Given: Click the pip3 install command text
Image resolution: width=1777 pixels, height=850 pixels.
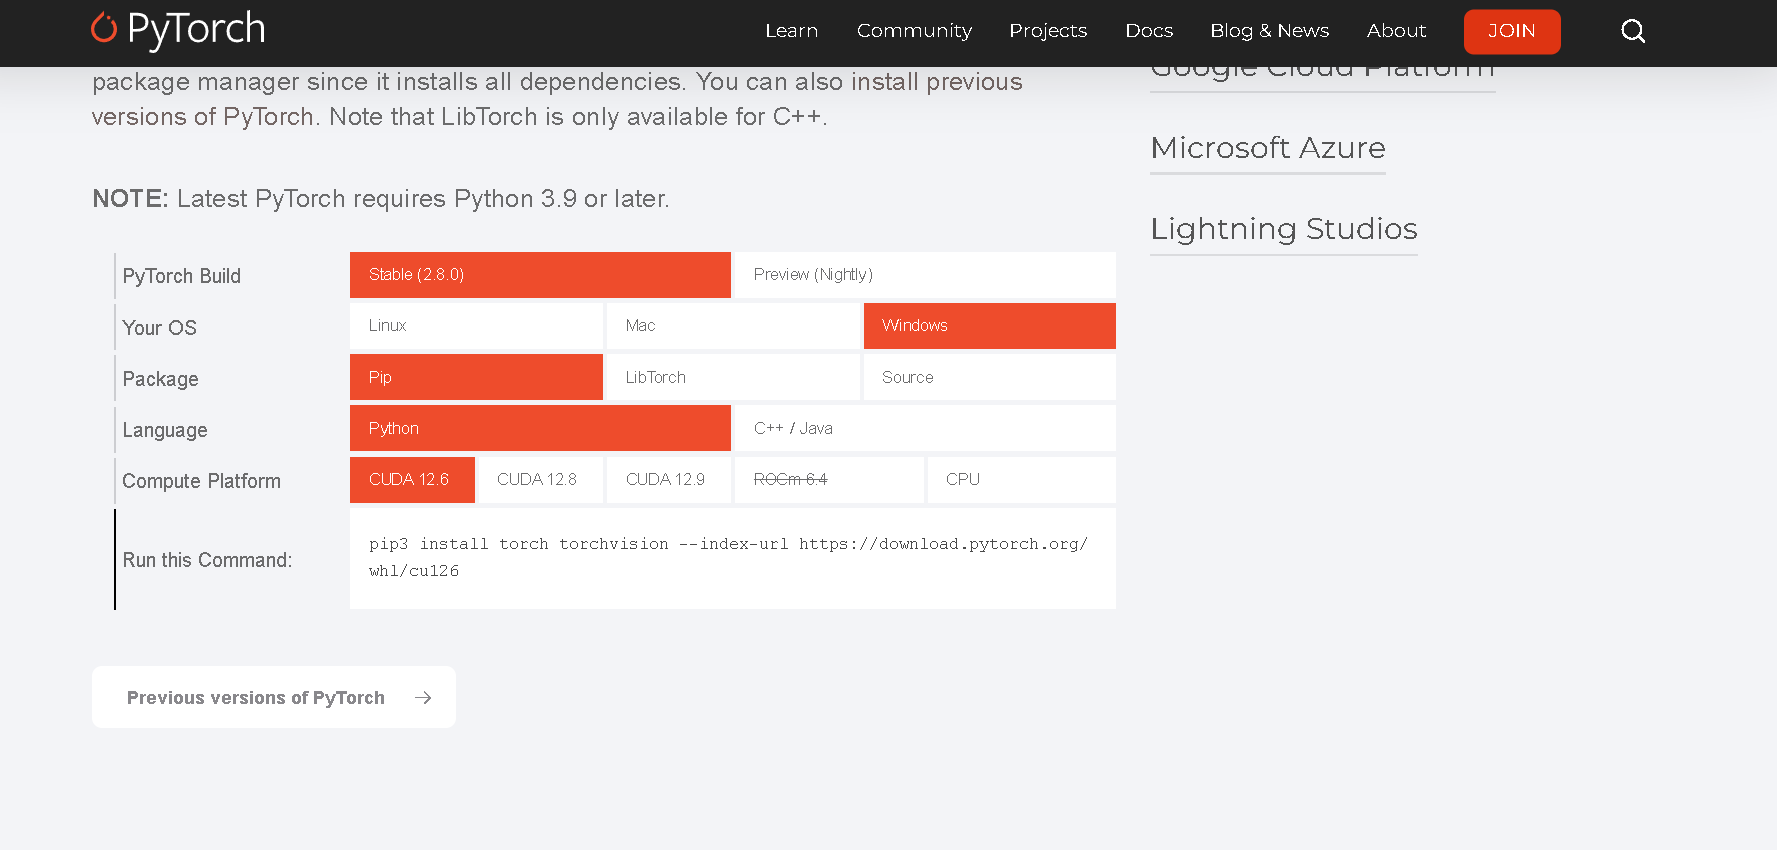Looking at the screenshot, I should click(728, 557).
